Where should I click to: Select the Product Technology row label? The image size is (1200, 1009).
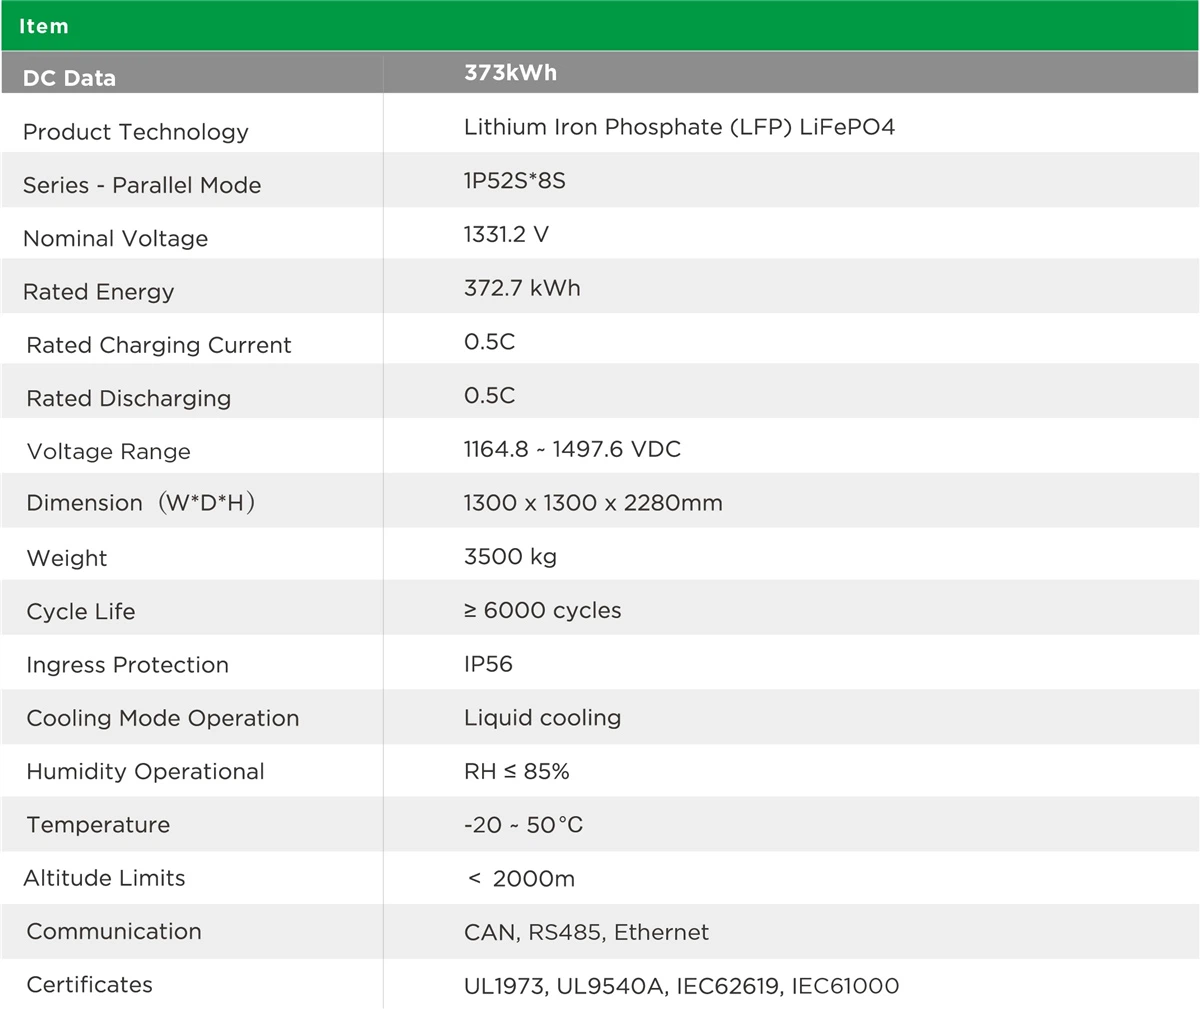(135, 132)
